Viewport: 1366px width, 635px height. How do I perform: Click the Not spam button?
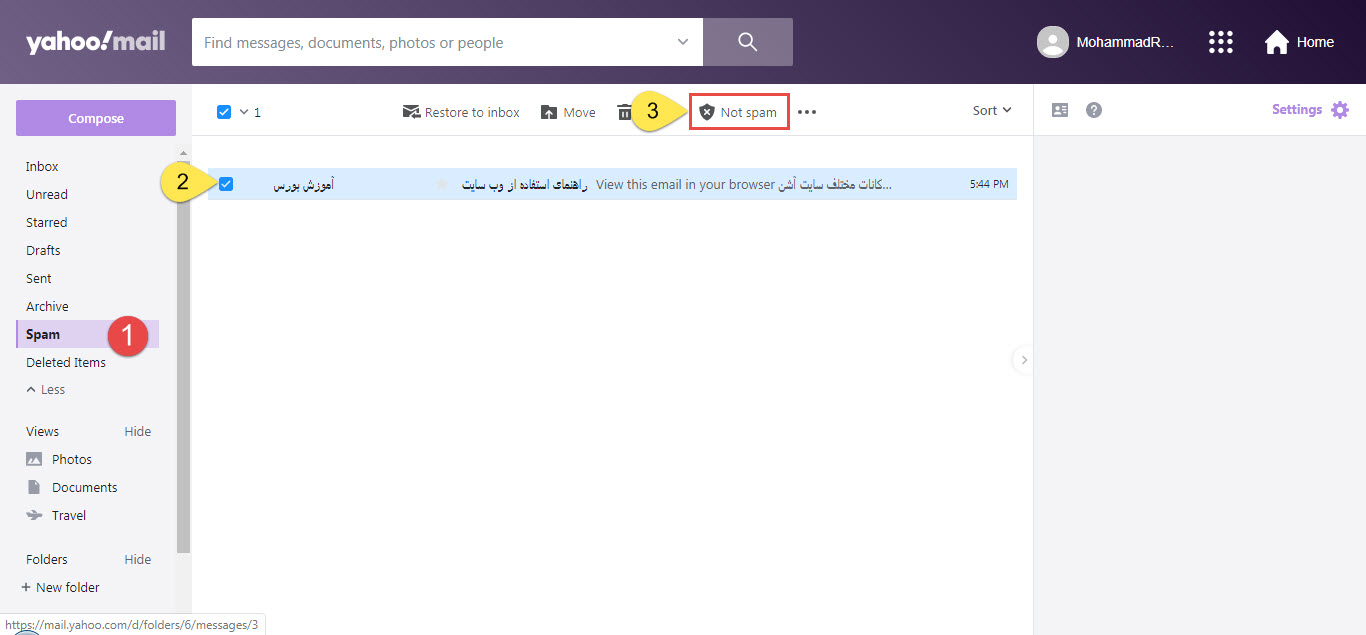[x=739, y=112]
